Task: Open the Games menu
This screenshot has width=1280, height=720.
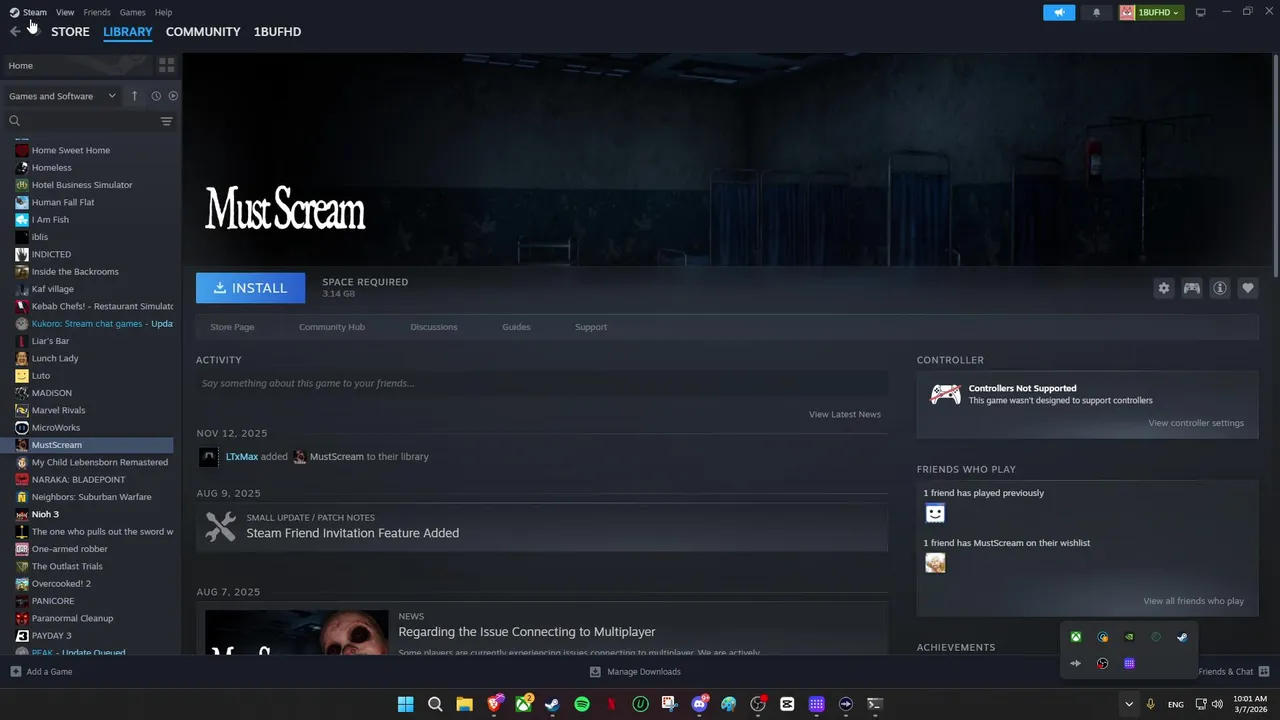Action: [133, 12]
